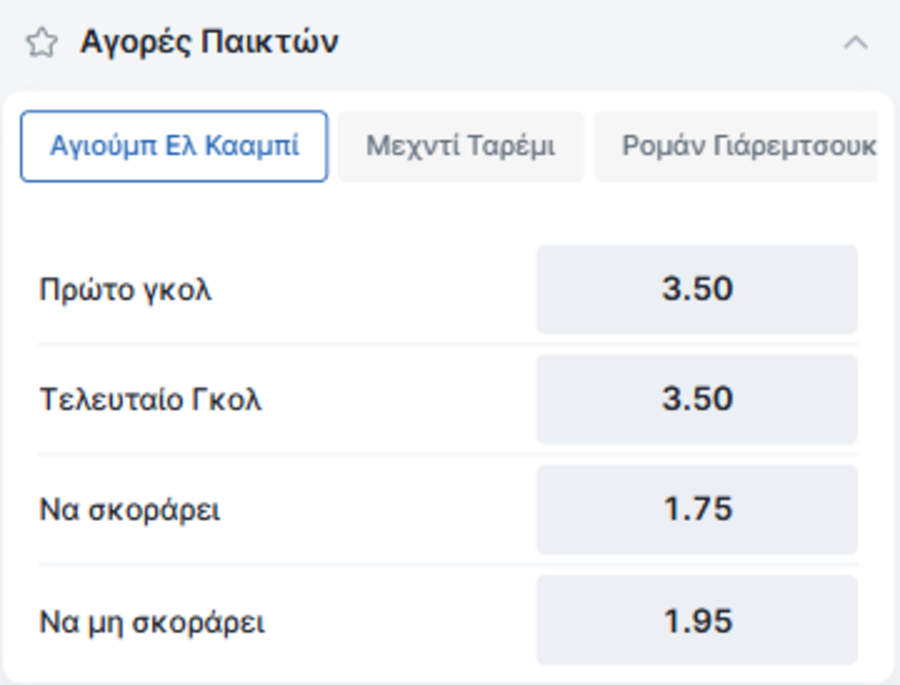The height and width of the screenshot is (685, 900).
Task: Collapse the Αγορές Παικτών section chevron
Action: [856, 43]
